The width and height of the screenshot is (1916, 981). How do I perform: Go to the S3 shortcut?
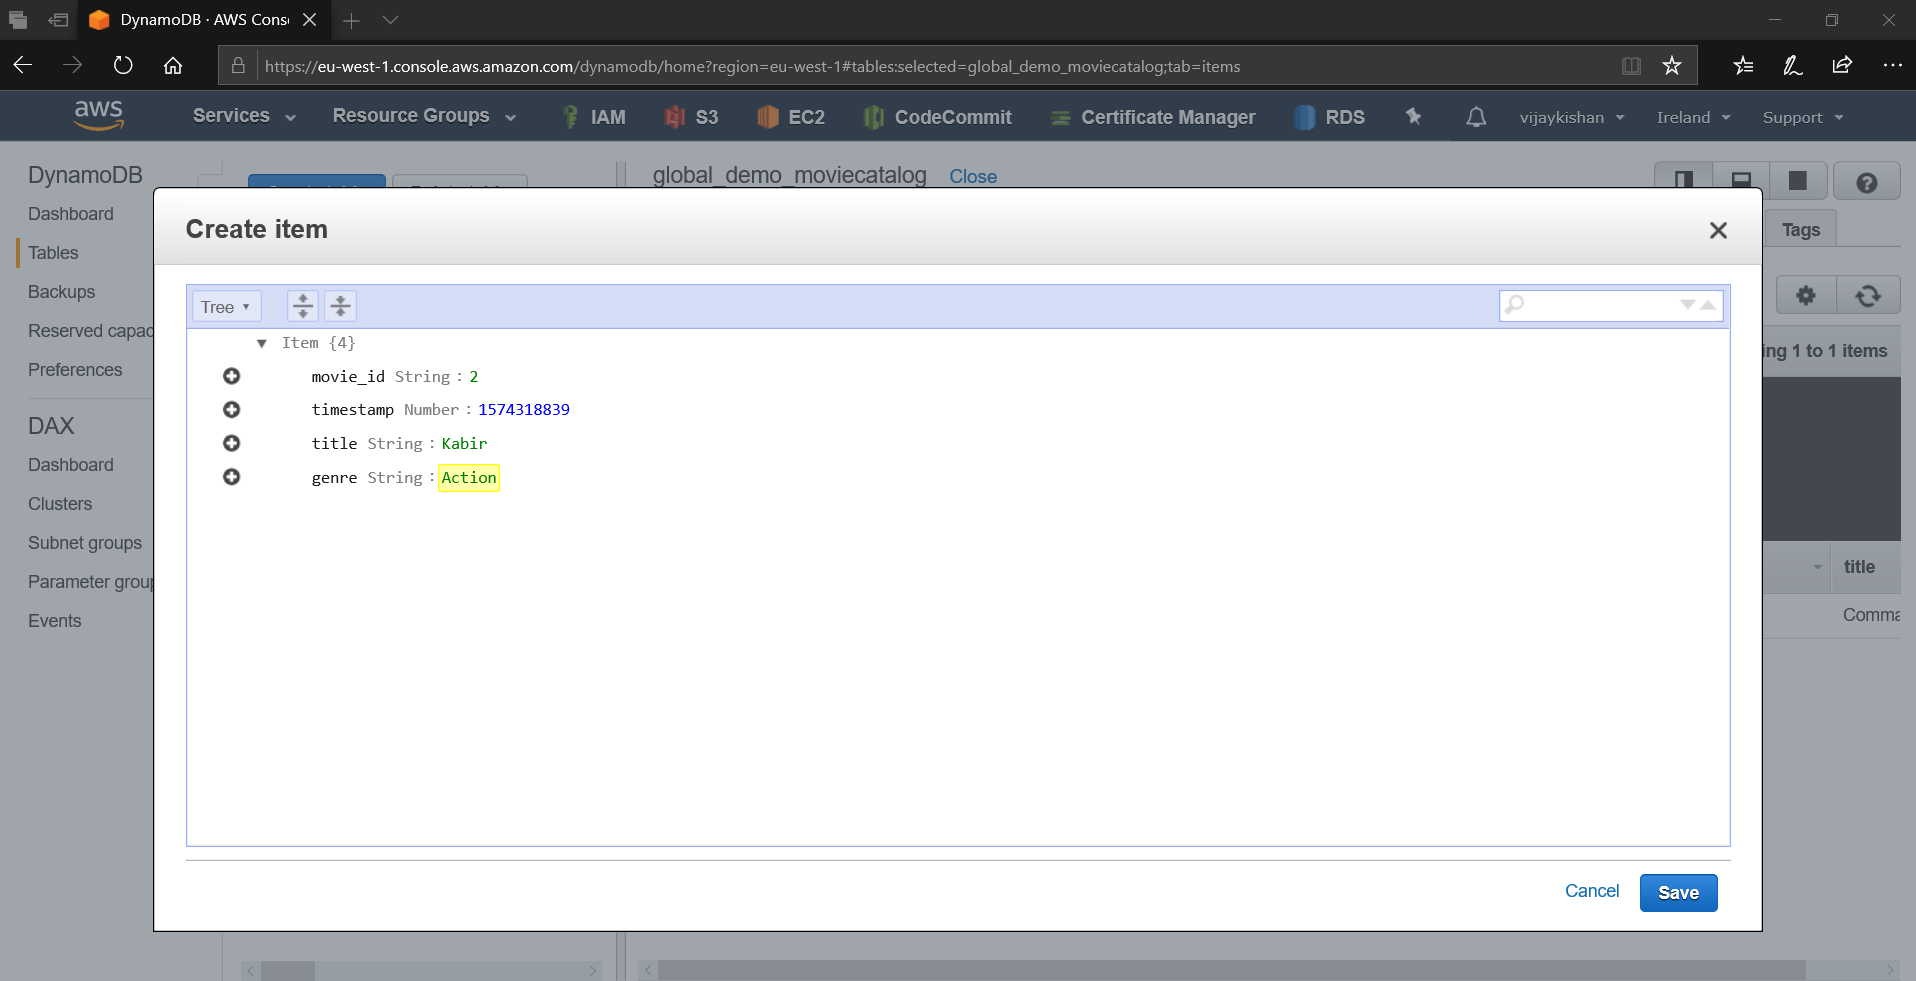pos(691,117)
